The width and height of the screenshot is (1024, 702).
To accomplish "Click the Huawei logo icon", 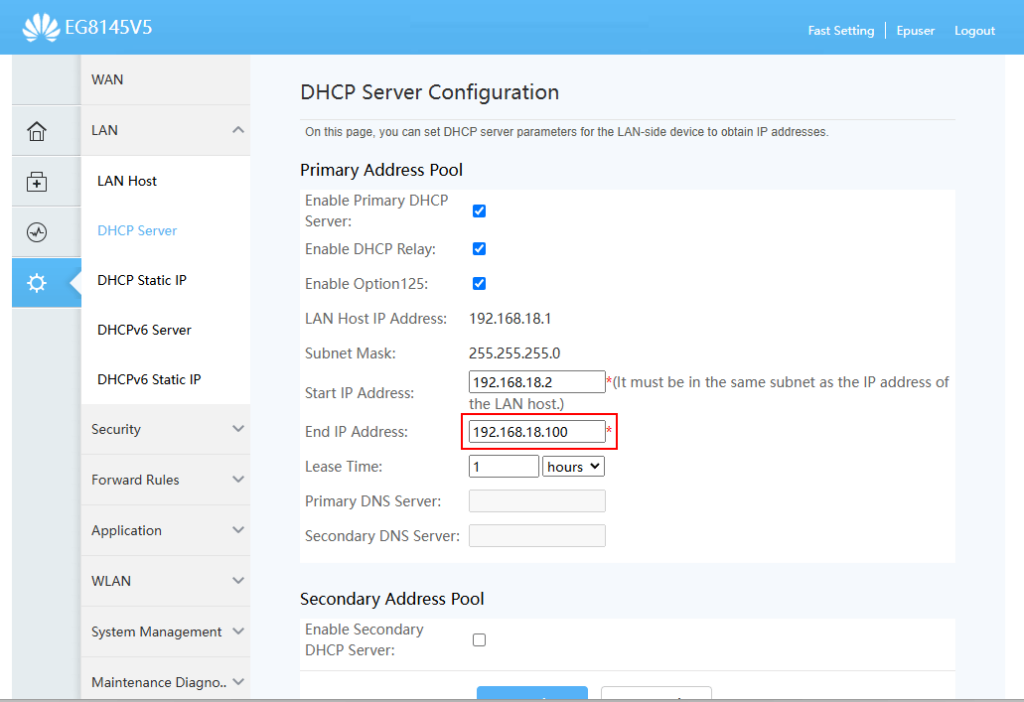I will [x=41, y=28].
